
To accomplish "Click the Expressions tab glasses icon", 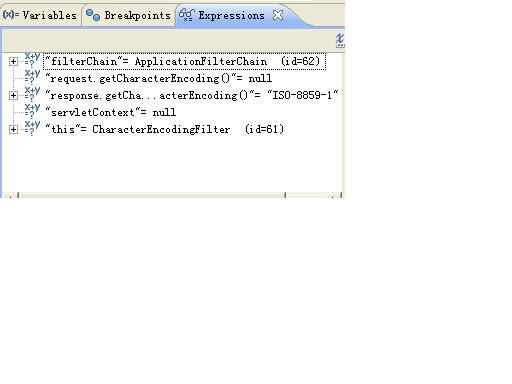I will pos(187,15).
